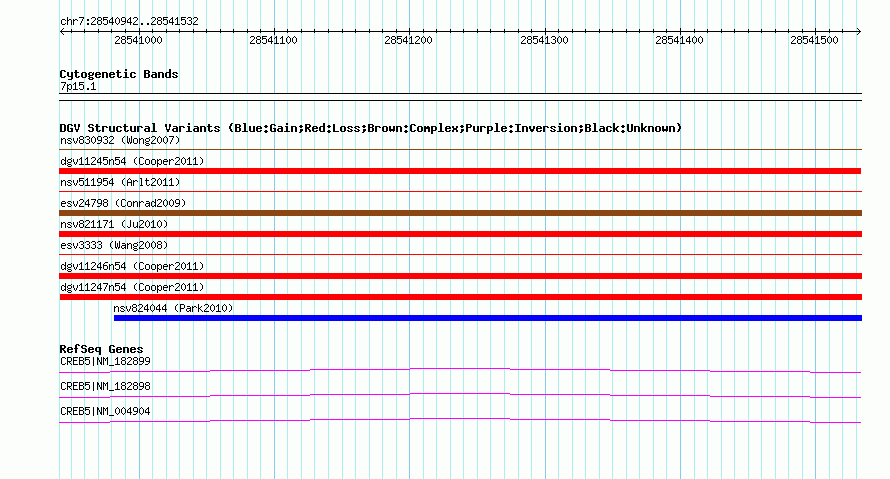Click the red dgv11245n54 loss bar

(460, 171)
